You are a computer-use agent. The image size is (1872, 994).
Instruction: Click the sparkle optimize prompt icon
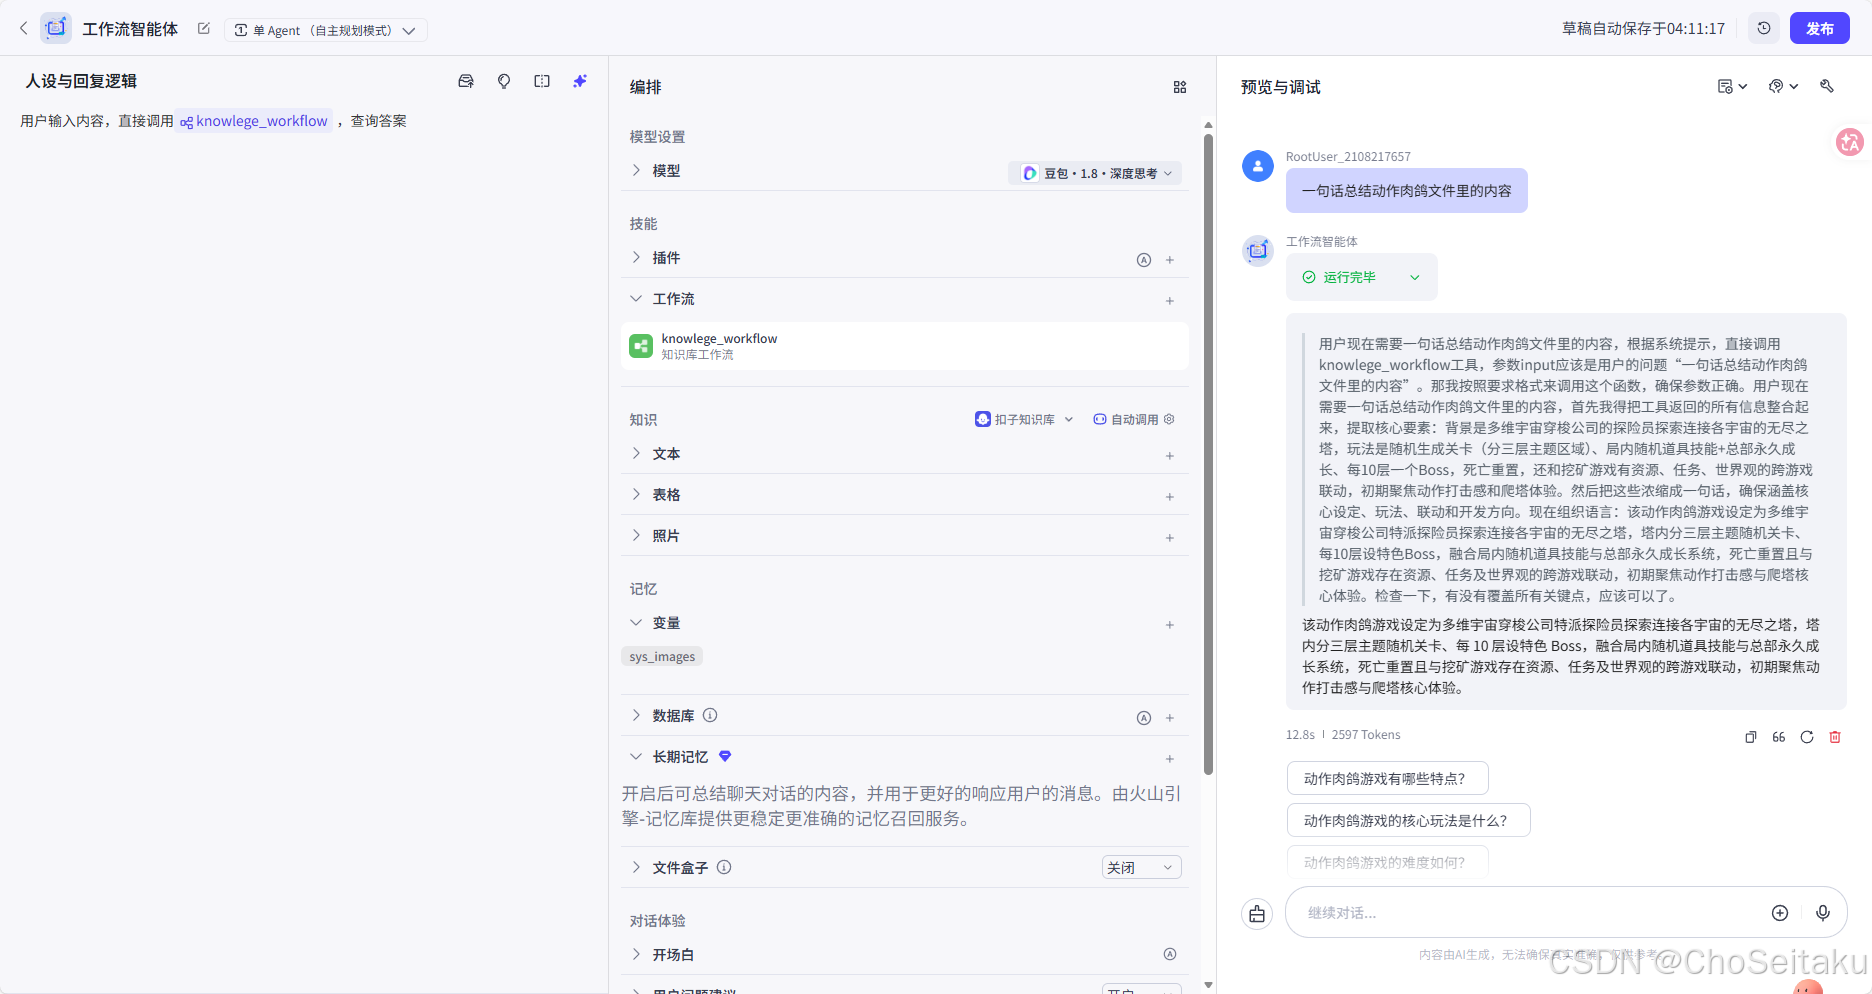pos(580,82)
